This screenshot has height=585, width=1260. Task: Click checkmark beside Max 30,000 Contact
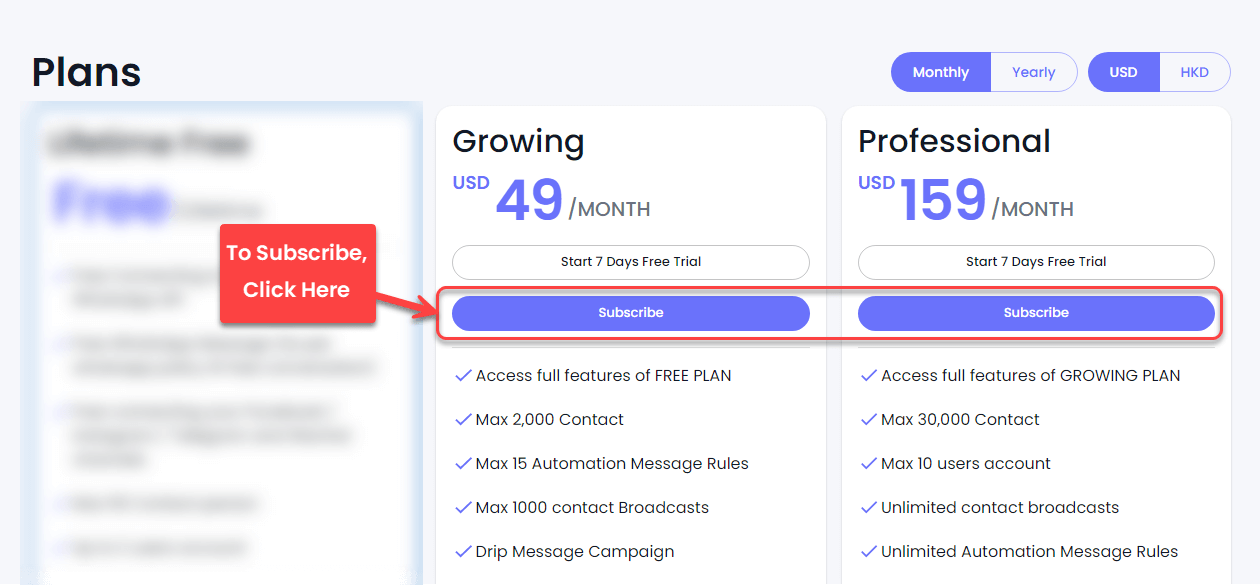click(x=869, y=420)
